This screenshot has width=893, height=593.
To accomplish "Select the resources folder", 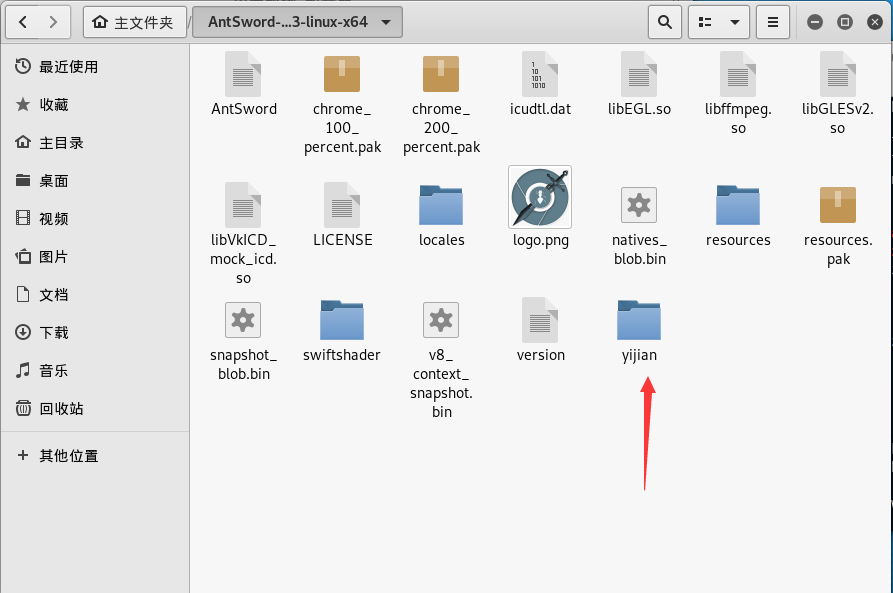I will click(x=738, y=215).
